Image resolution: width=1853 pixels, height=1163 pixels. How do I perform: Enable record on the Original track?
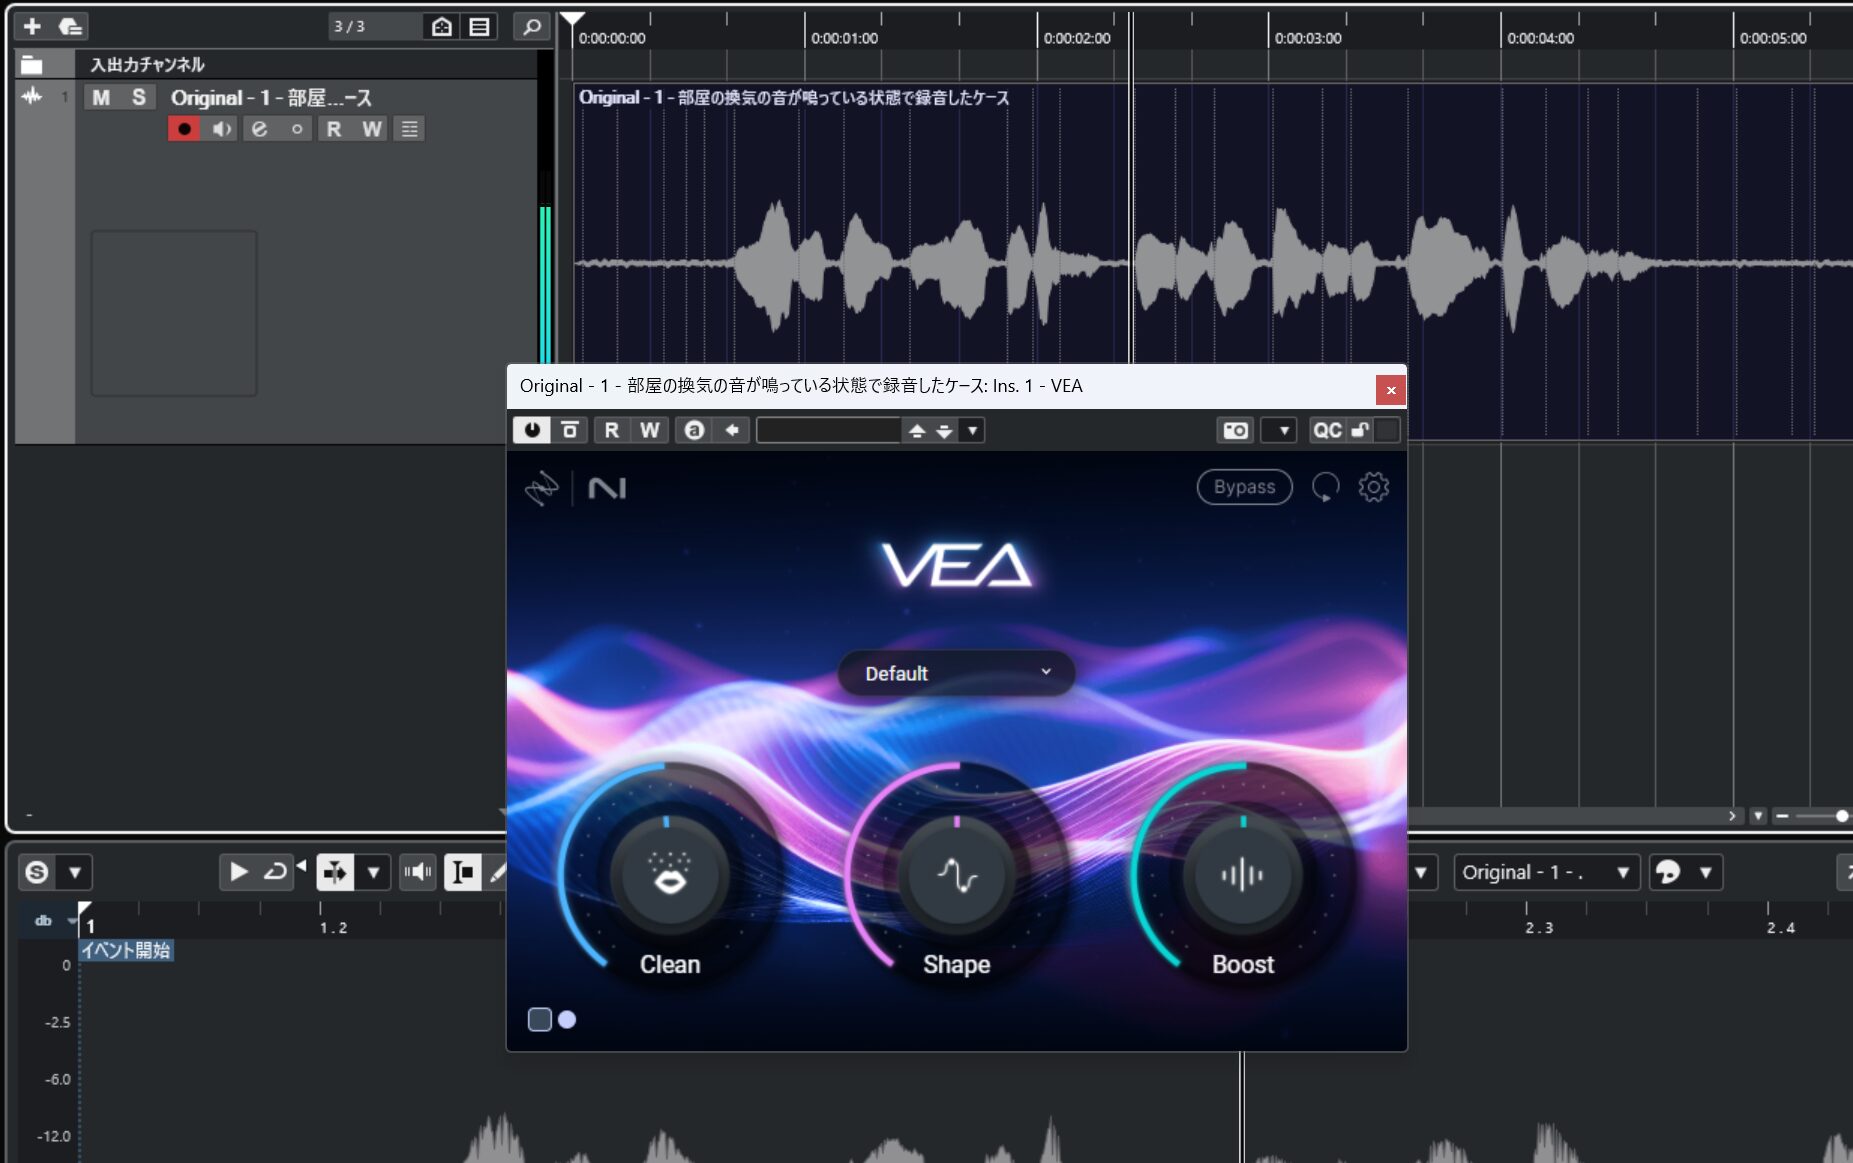(x=184, y=129)
